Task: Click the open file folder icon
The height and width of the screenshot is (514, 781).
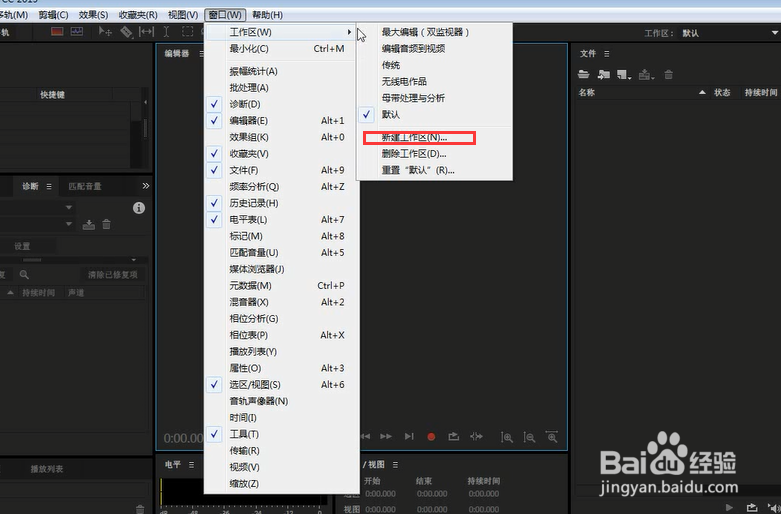Action: point(584,75)
